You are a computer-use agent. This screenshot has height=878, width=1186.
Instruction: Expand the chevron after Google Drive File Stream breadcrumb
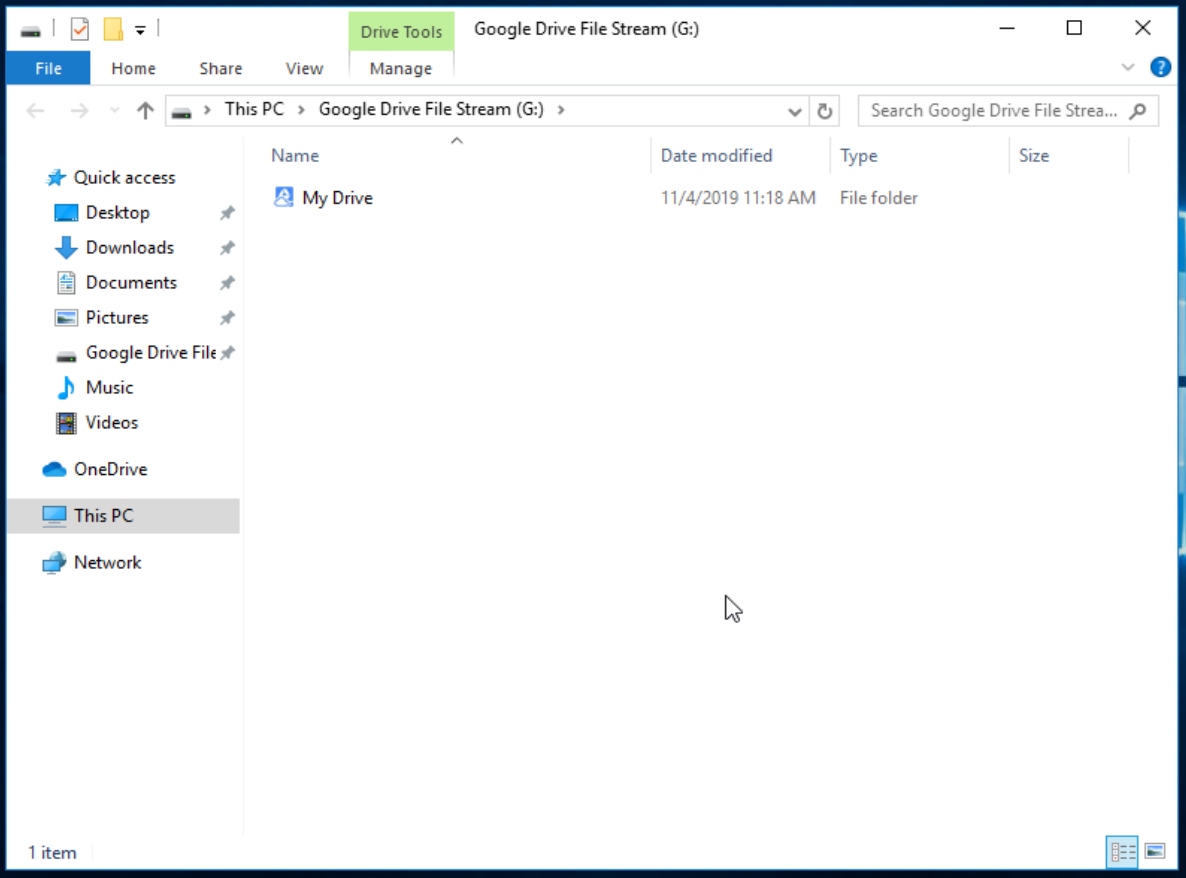point(560,110)
